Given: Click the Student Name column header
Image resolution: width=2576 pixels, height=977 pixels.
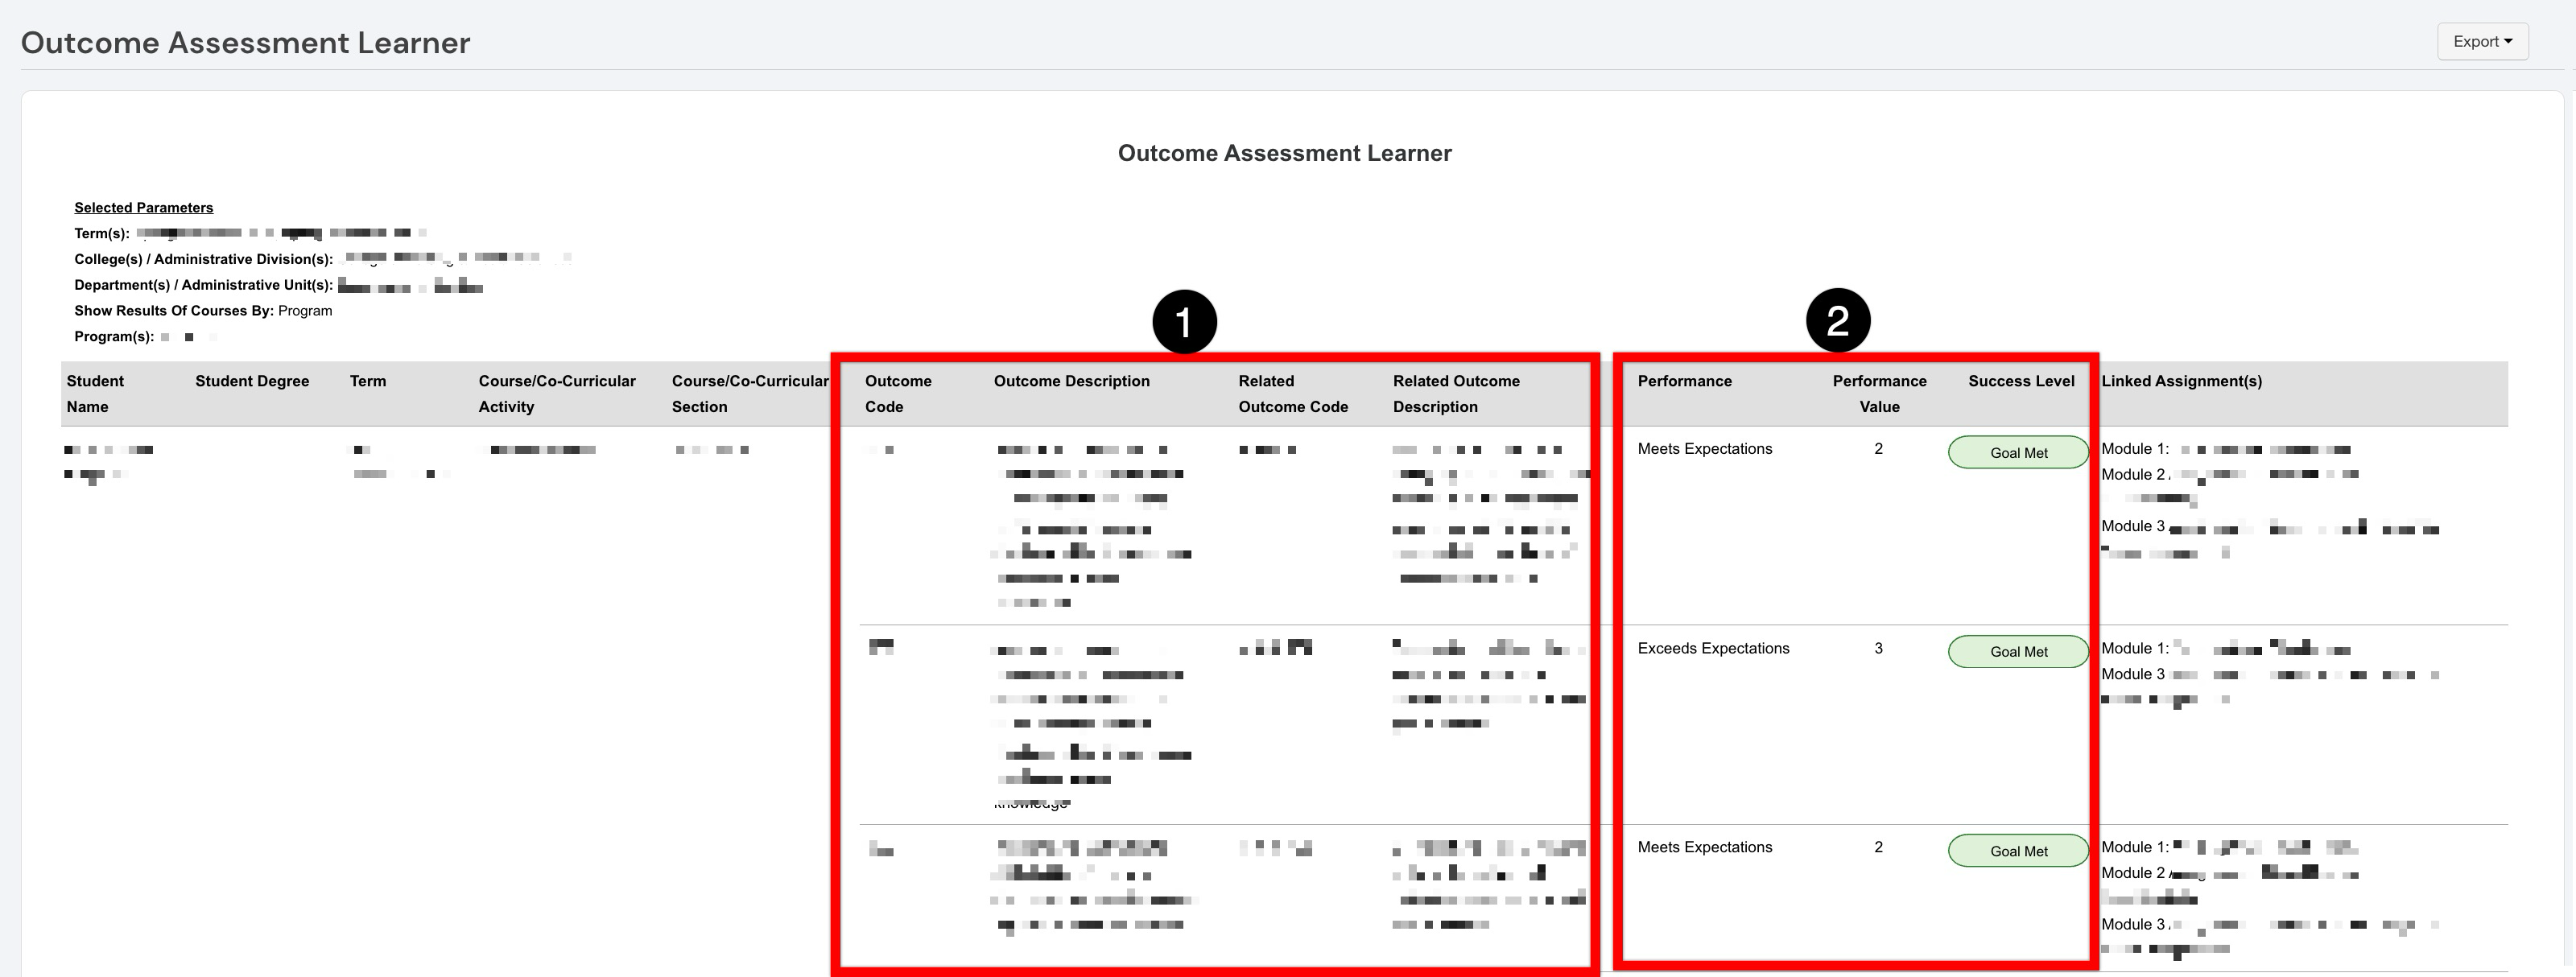Looking at the screenshot, I should coord(95,394).
